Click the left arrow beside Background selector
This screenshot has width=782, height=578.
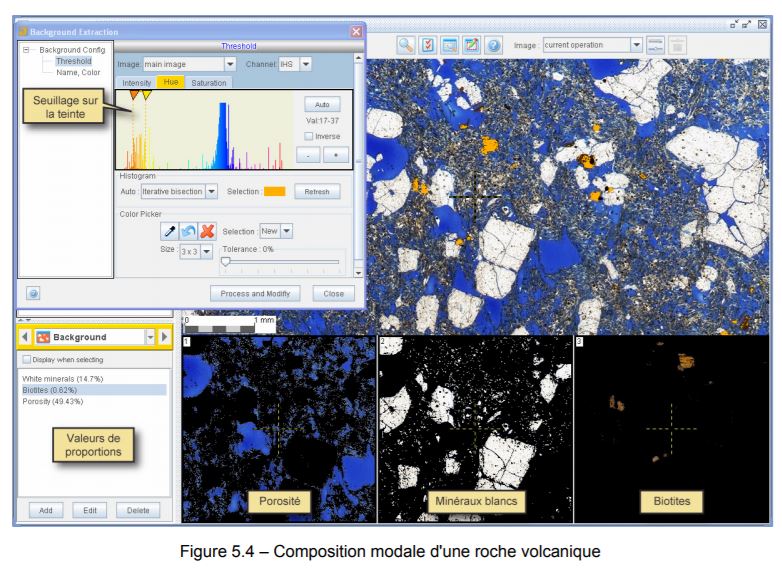click(x=25, y=337)
